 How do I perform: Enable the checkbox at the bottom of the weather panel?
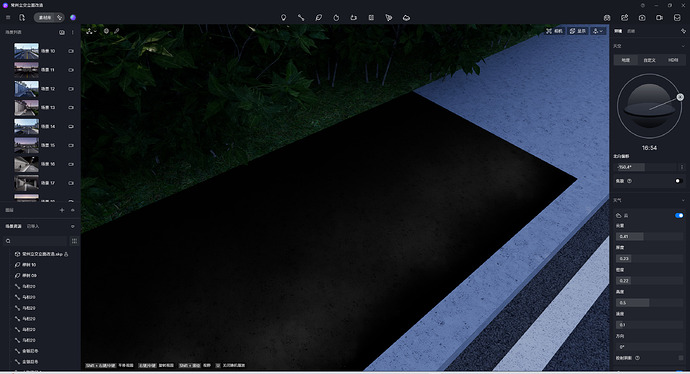[x=681, y=358]
